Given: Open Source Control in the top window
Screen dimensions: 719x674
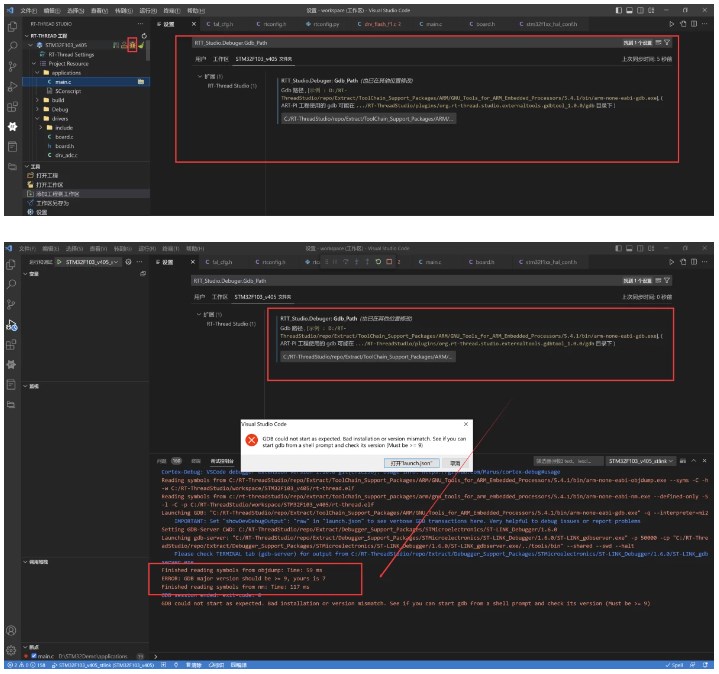Looking at the screenshot, I should (x=12, y=66).
